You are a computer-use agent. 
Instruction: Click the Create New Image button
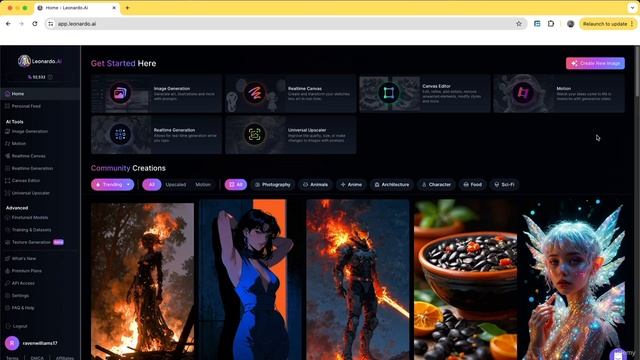click(595, 63)
